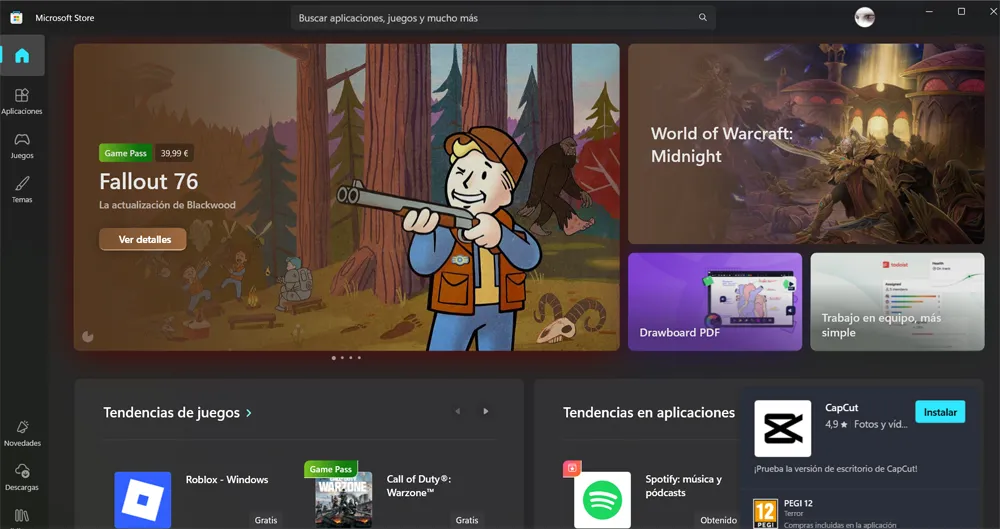The width and height of the screenshot is (1000, 529).
Task: Click the Gratis label under Warzone
Action: [x=467, y=520]
